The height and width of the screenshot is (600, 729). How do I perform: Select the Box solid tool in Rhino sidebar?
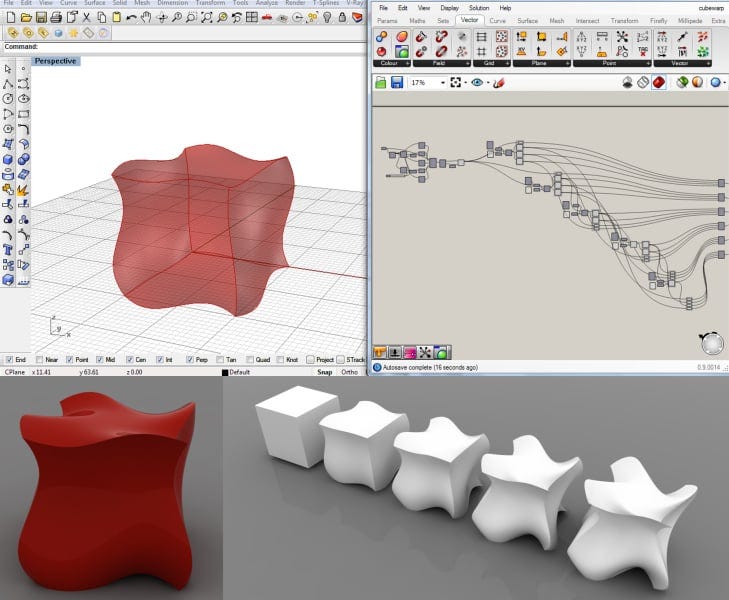click(x=8, y=159)
